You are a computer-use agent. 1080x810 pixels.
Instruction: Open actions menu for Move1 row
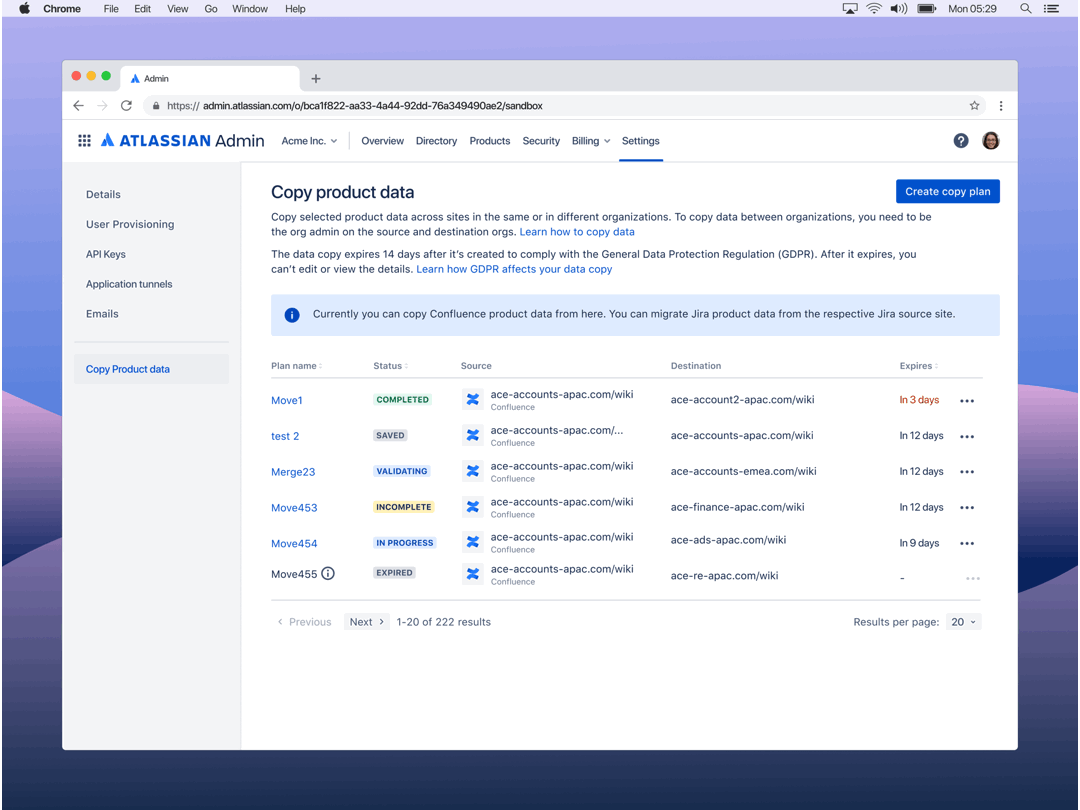(x=967, y=400)
